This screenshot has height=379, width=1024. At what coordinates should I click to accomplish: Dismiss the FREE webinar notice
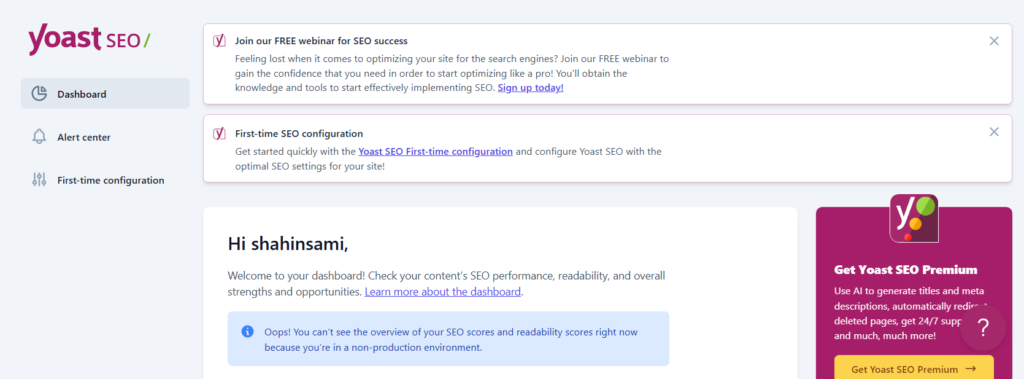[x=994, y=41]
